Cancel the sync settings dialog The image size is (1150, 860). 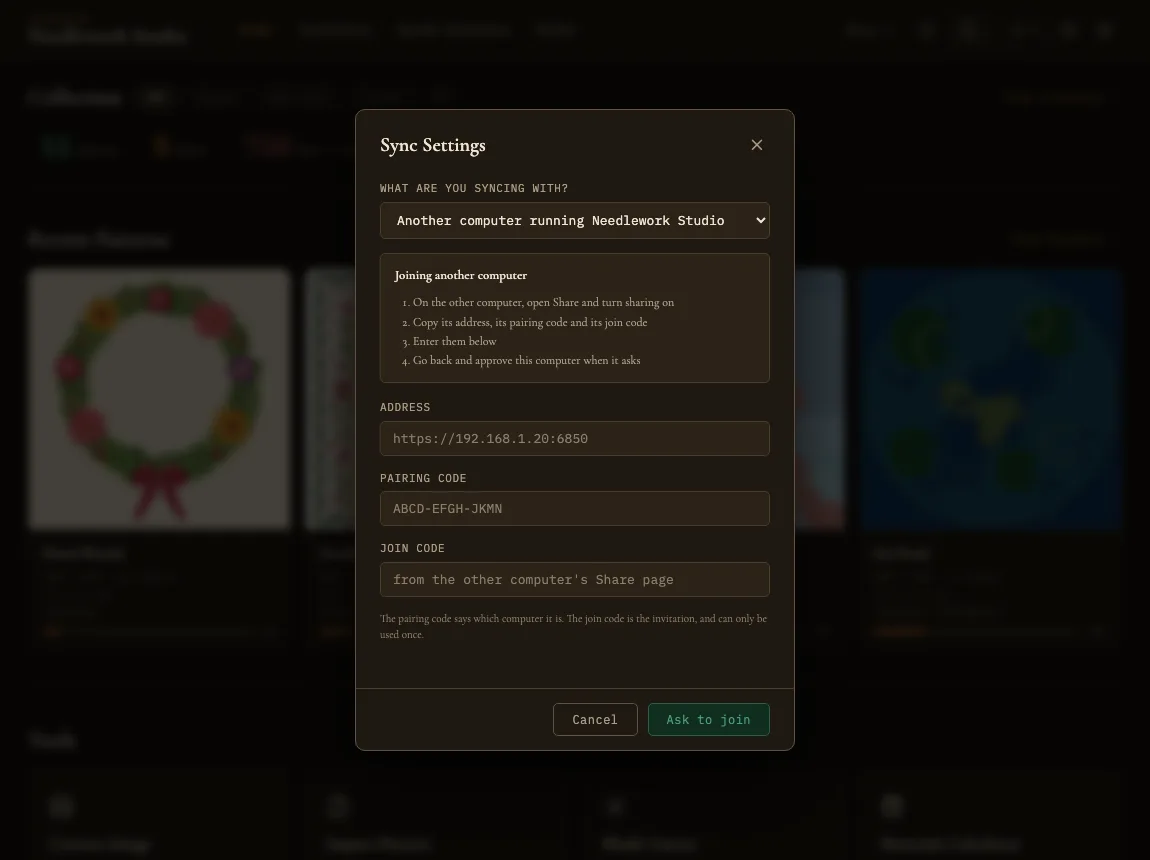(595, 719)
